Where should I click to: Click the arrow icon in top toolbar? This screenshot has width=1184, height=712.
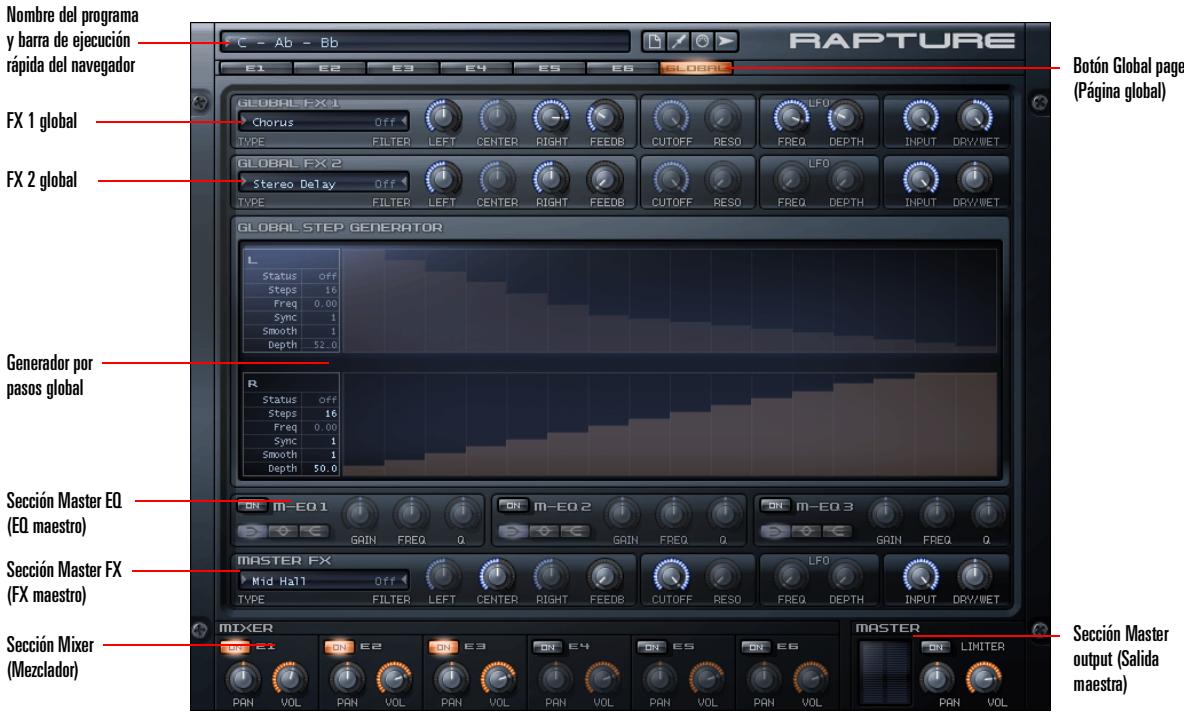(726, 42)
